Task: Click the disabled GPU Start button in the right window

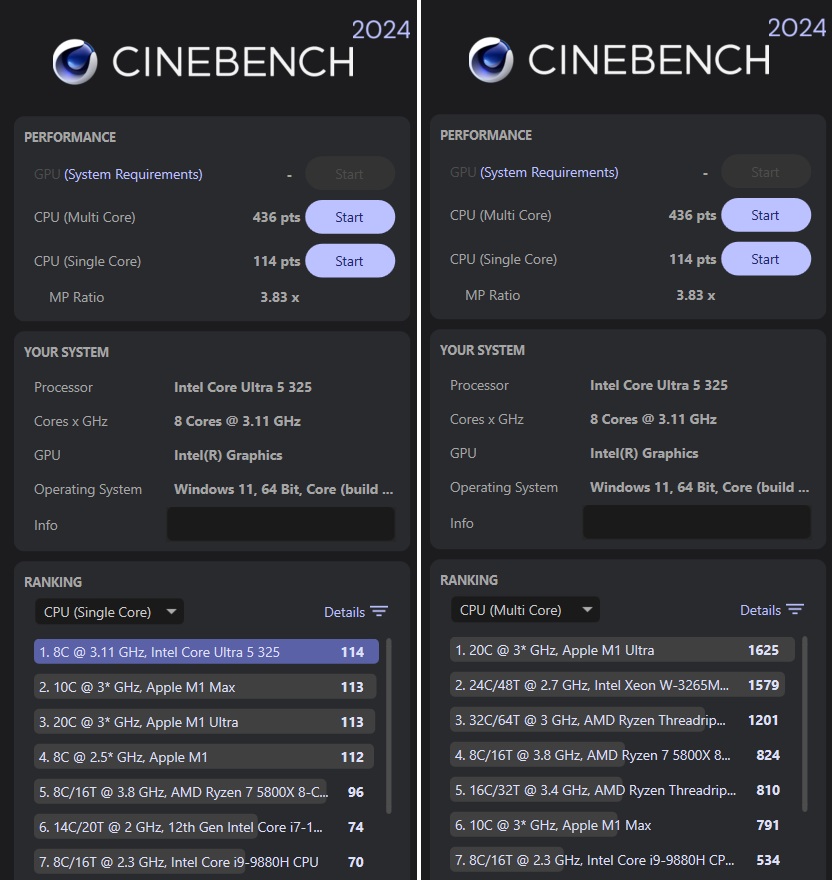Action: (766, 172)
